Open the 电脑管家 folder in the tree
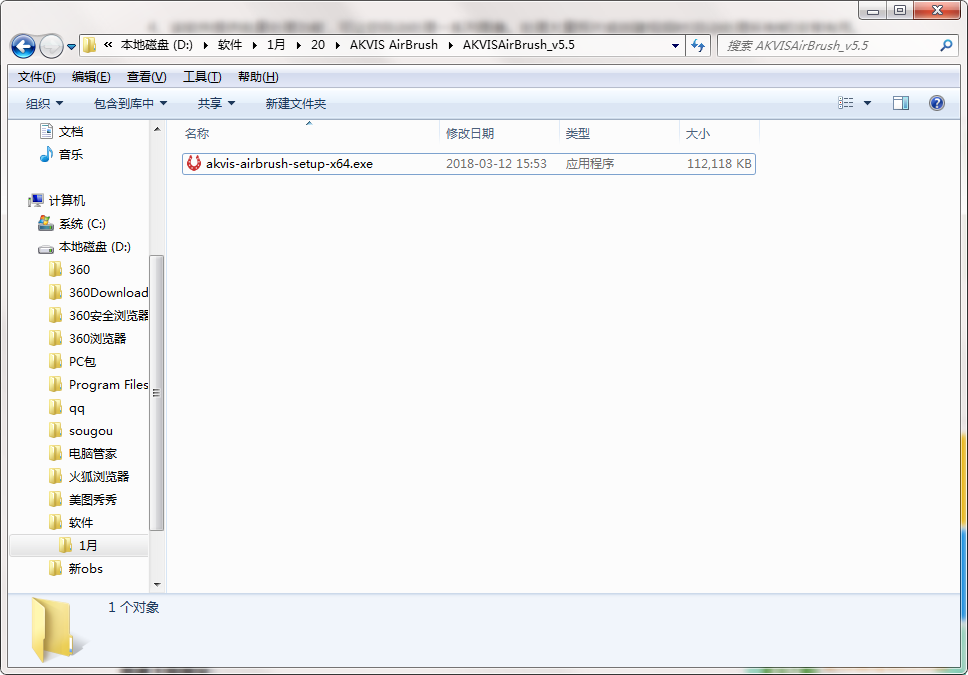Image resolution: width=968 pixels, height=675 pixels. pos(82,453)
